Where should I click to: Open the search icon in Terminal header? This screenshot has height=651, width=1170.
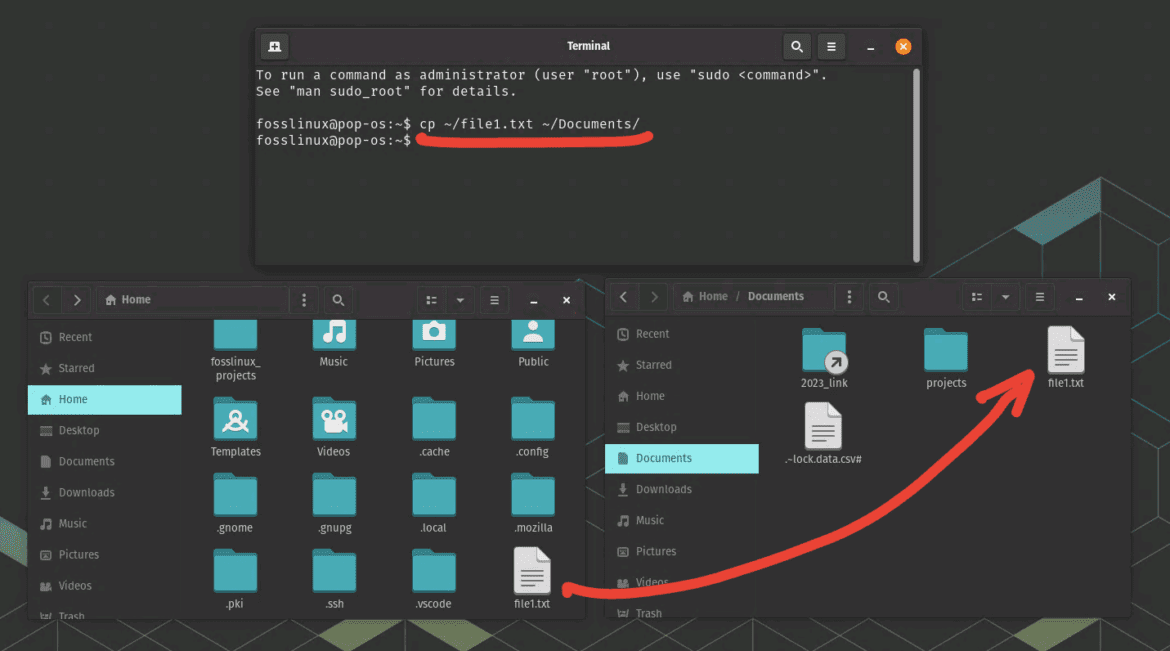click(x=797, y=46)
